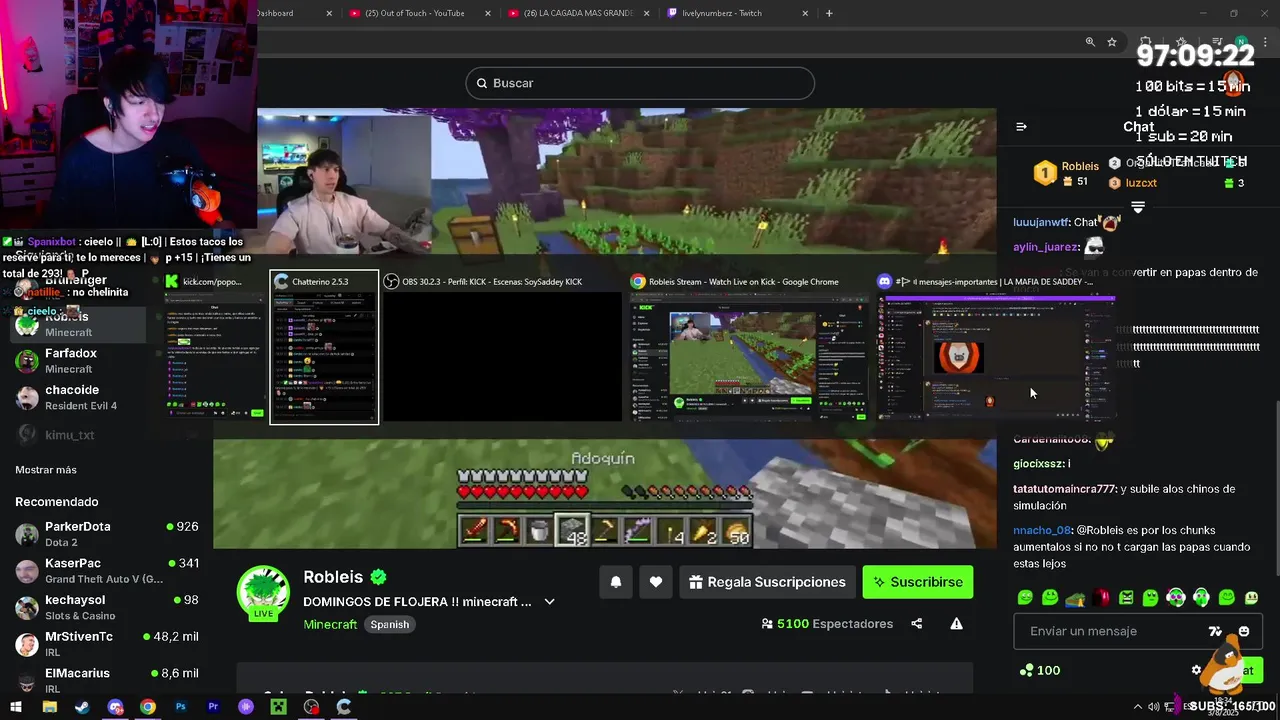Click the Spanish language tag
This screenshot has width=1280, height=720.
click(390, 624)
